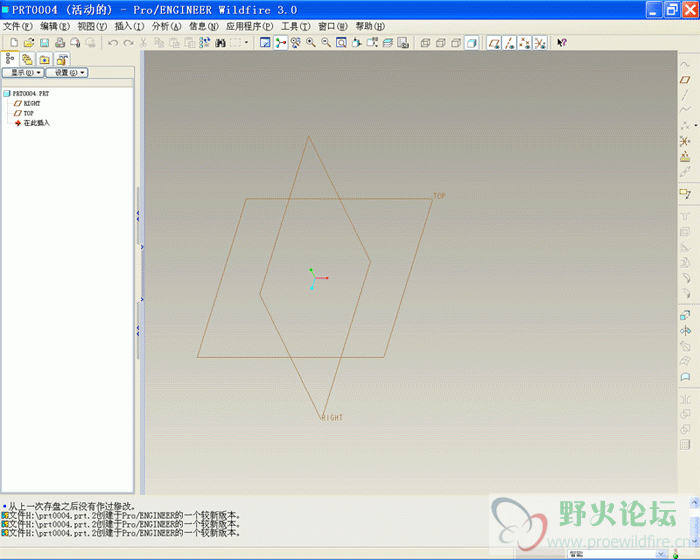Toggle datum planes visibility
Screen dimensions: 700x560
pos(494,43)
